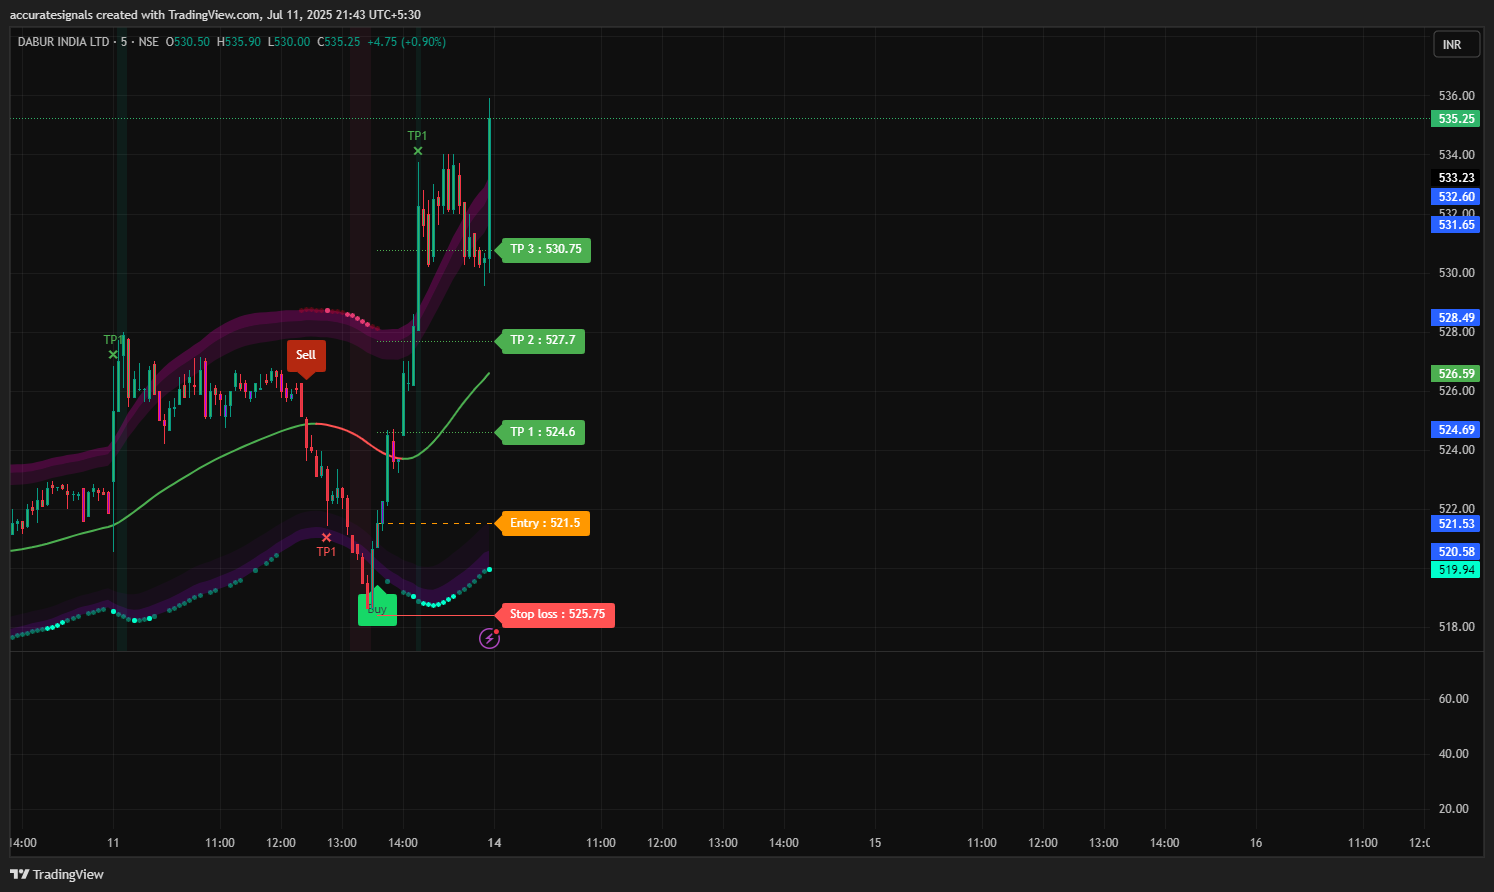Click the low value L530.00
The image size is (1494, 892).
coord(288,42)
